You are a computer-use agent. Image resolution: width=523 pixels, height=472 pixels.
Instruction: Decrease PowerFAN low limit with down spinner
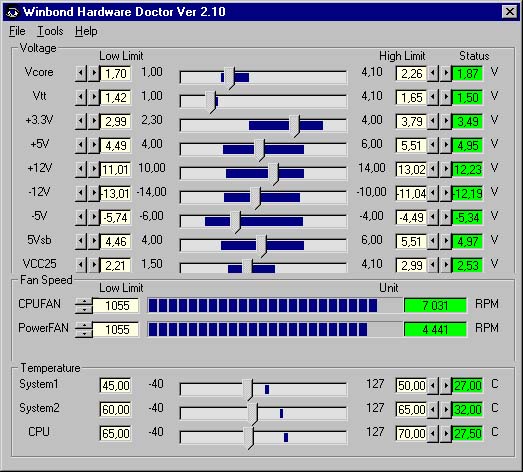84,333
